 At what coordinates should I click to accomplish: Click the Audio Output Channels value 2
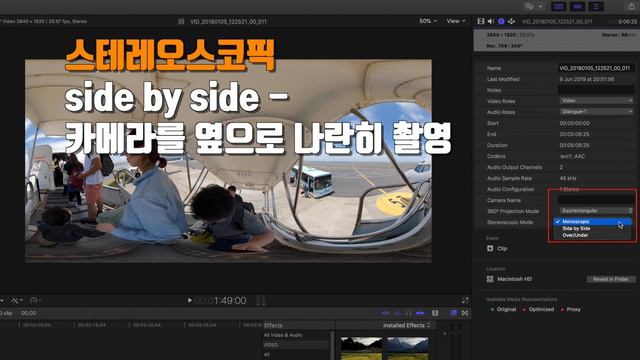click(x=561, y=167)
